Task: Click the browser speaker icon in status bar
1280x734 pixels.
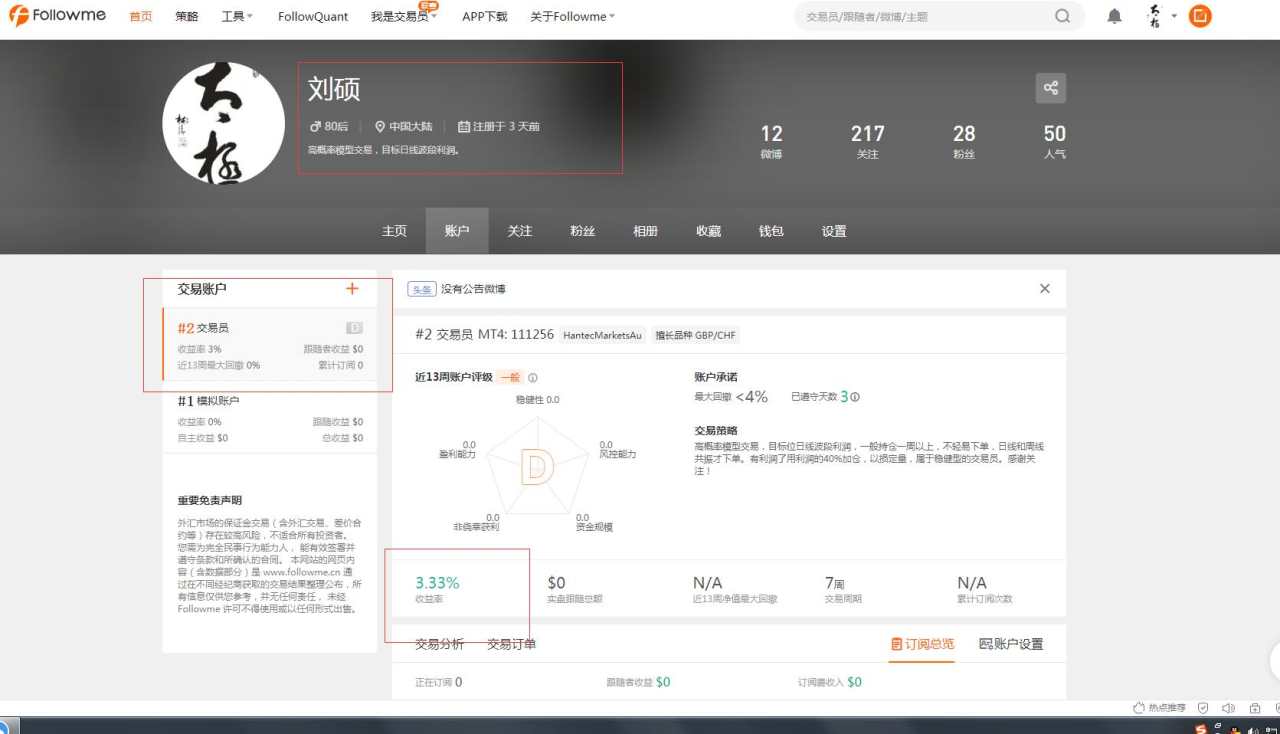Action: [1229, 708]
